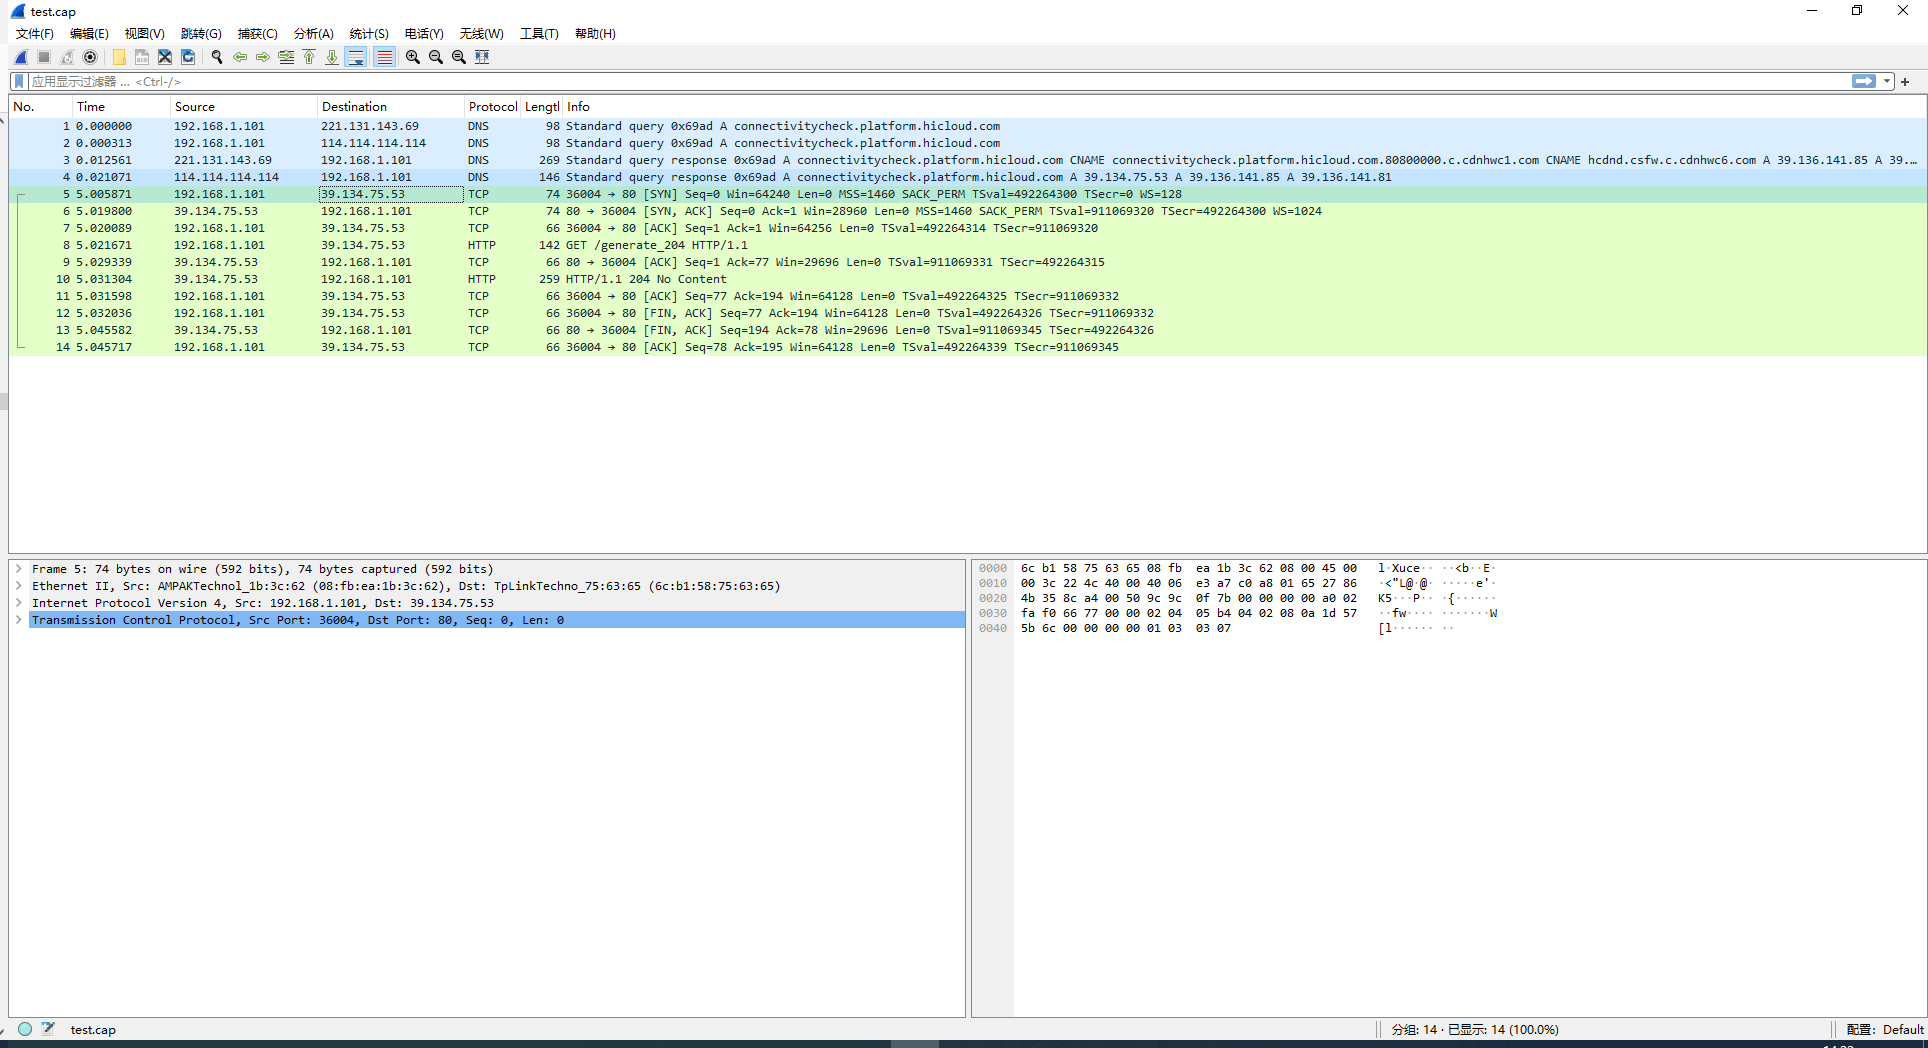Screen dimensions: 1928x1048
Task: Click the open capture file folder icon
Action: pos(119,57)
